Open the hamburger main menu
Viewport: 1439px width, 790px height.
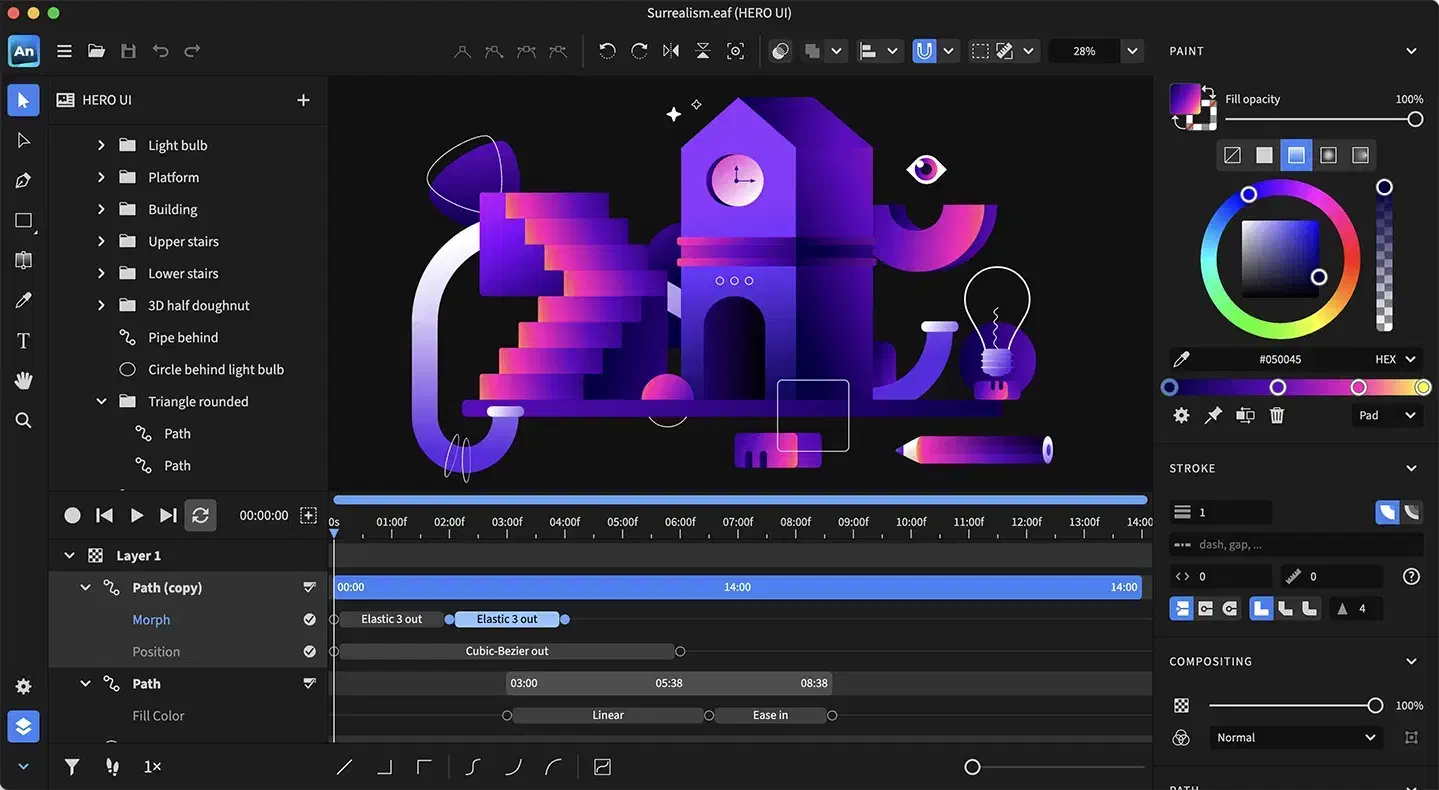coord(64,51)
